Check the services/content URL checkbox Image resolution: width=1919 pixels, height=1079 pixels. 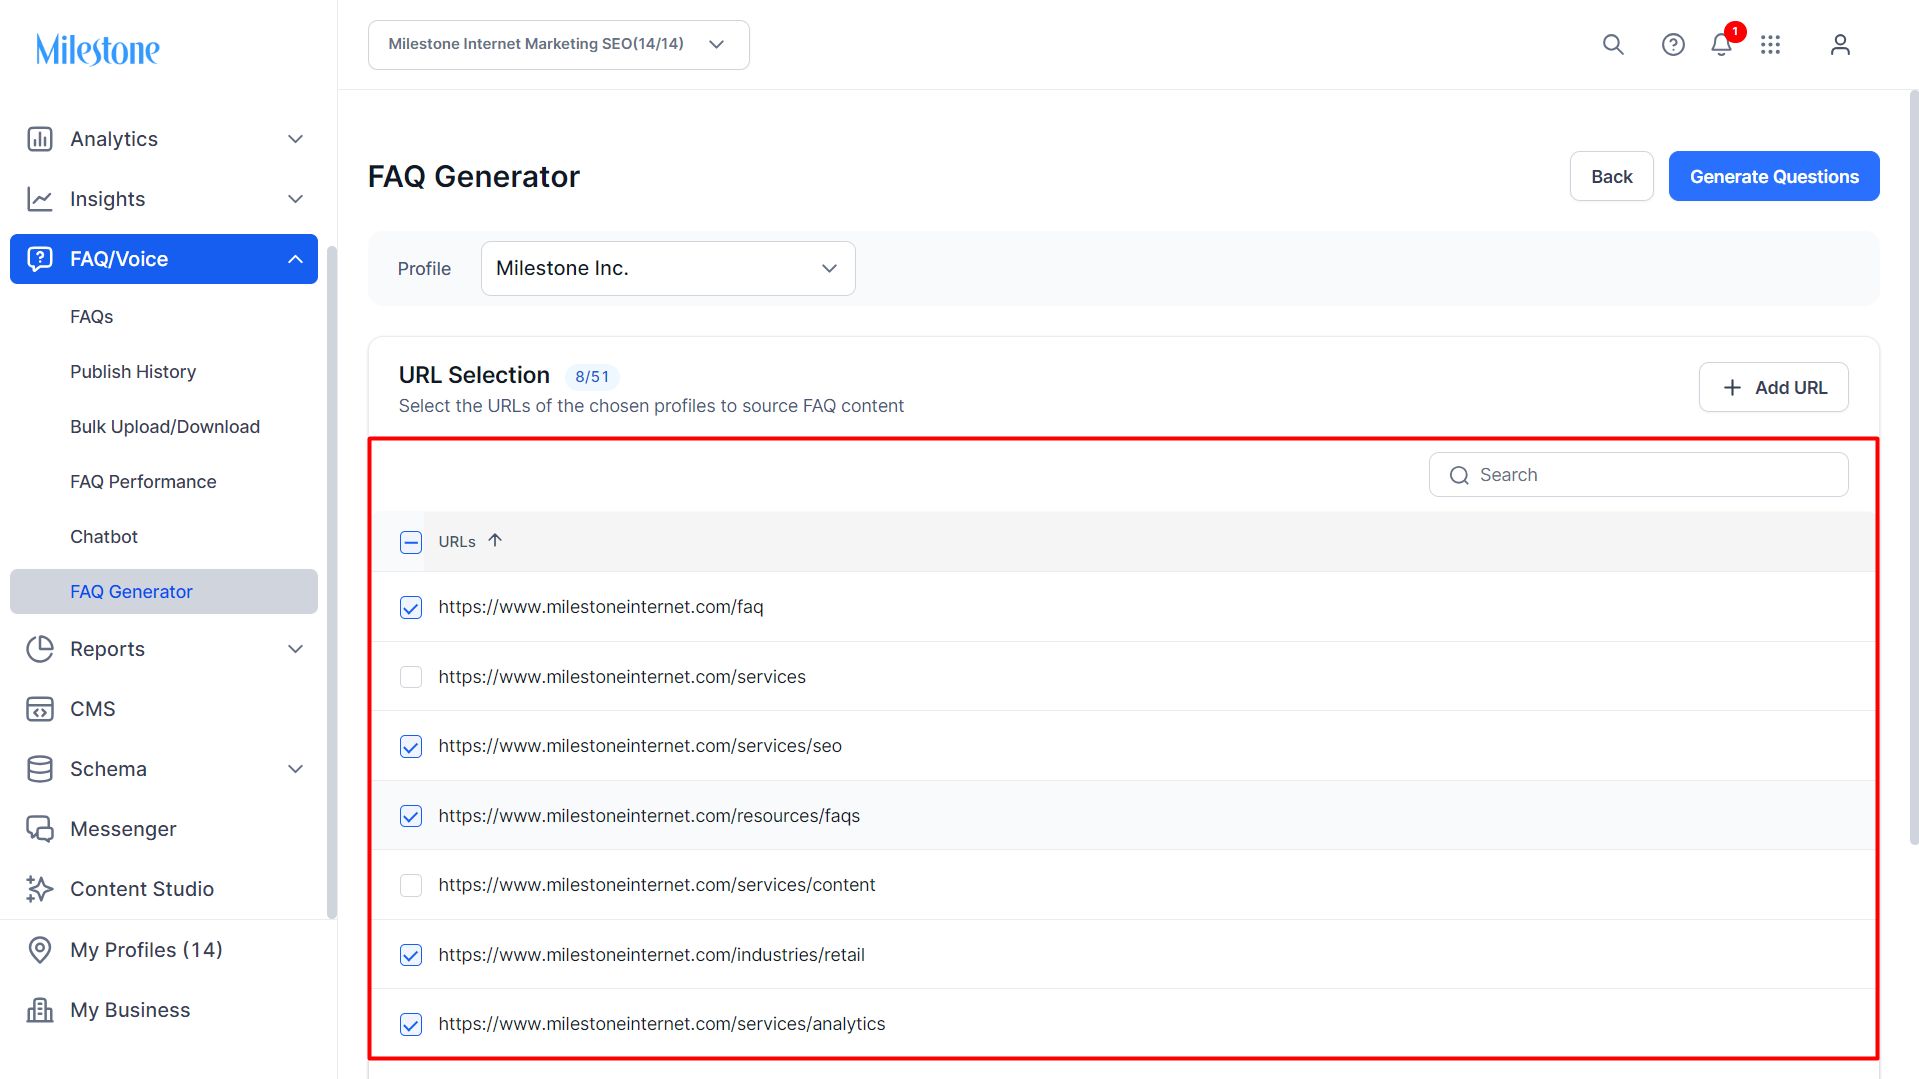click(x=411, y=885)
